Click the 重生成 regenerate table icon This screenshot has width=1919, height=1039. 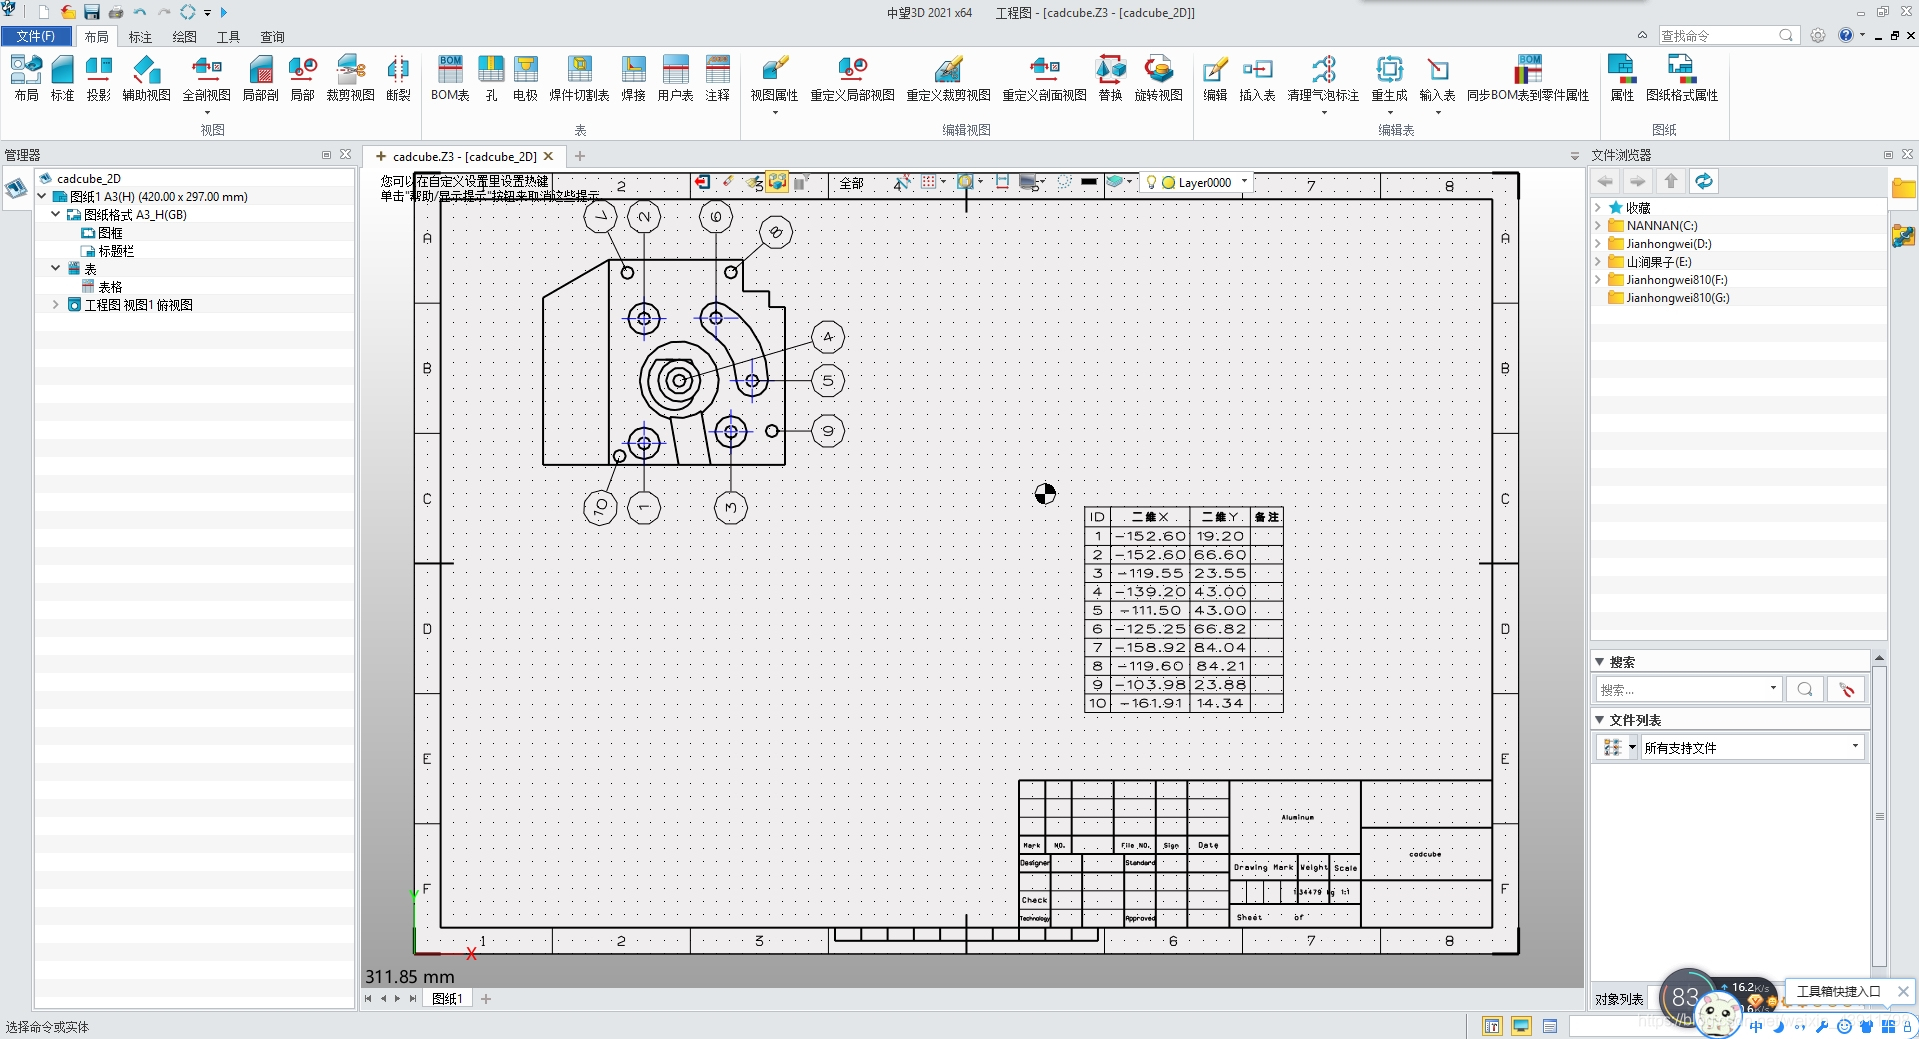click(1389, 78)
